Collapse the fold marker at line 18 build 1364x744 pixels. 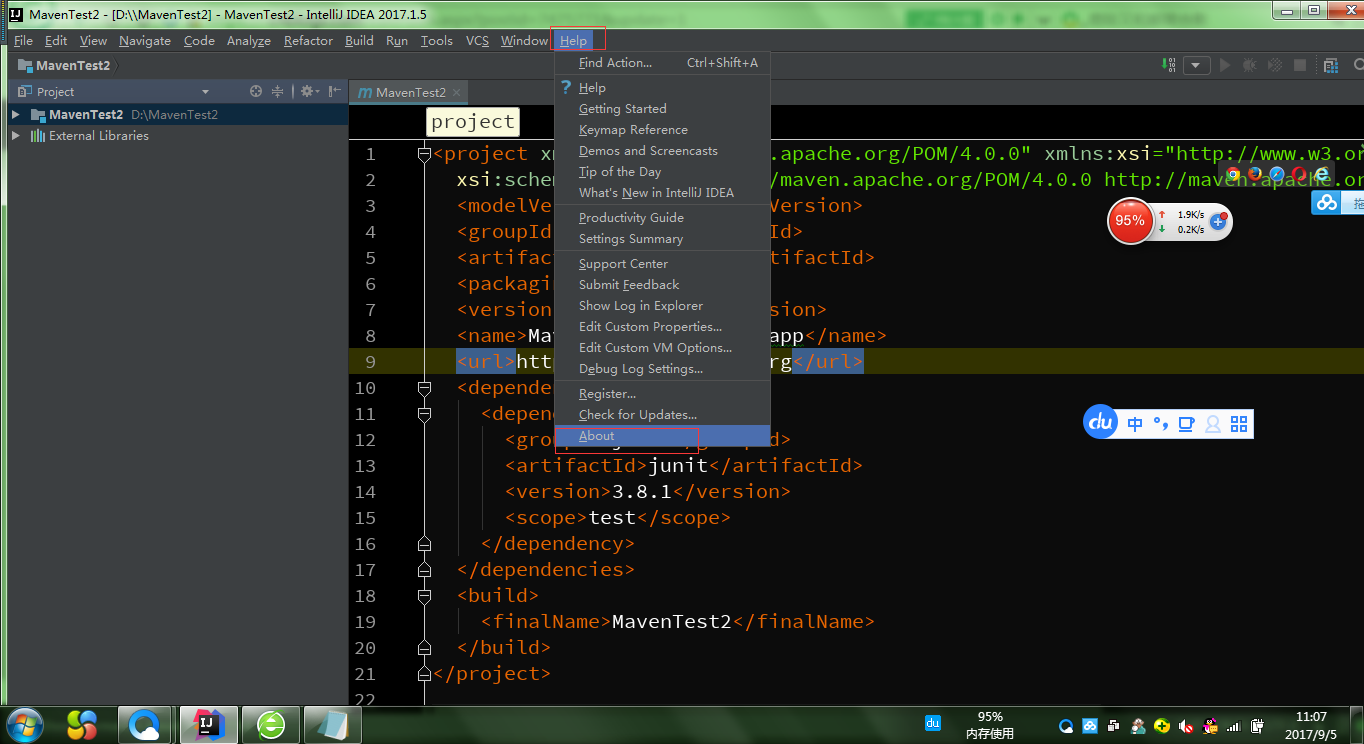[x=424, y=596]
